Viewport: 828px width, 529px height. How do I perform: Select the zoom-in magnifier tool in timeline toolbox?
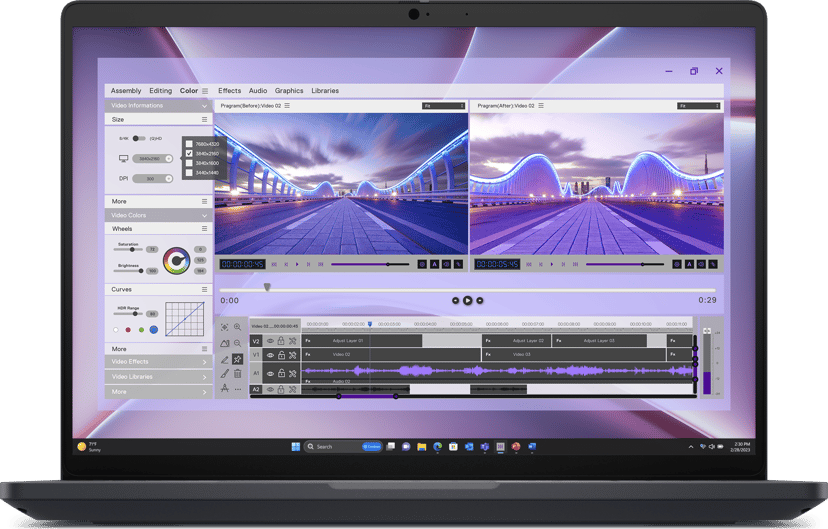click(x=238, y=327)
